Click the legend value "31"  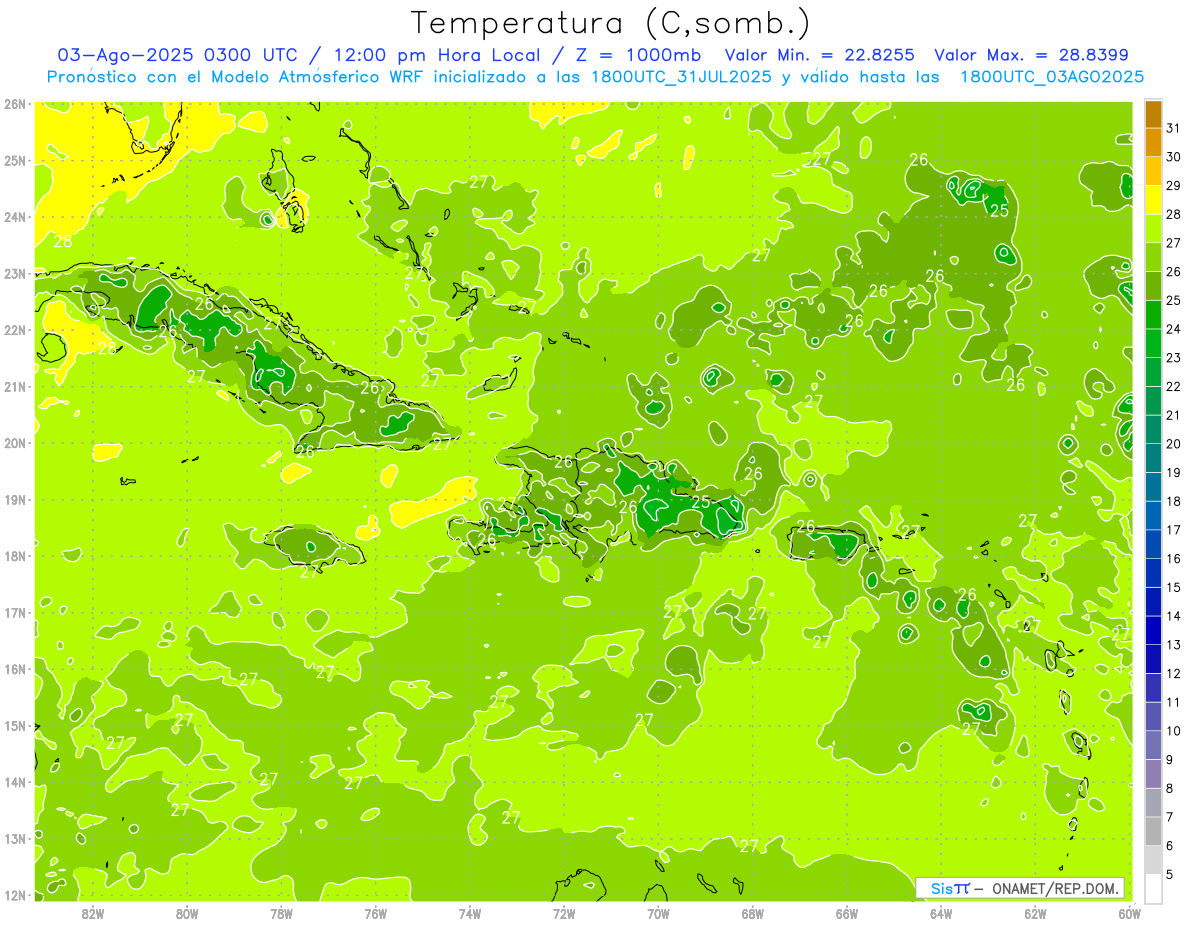coord(1173,128)
